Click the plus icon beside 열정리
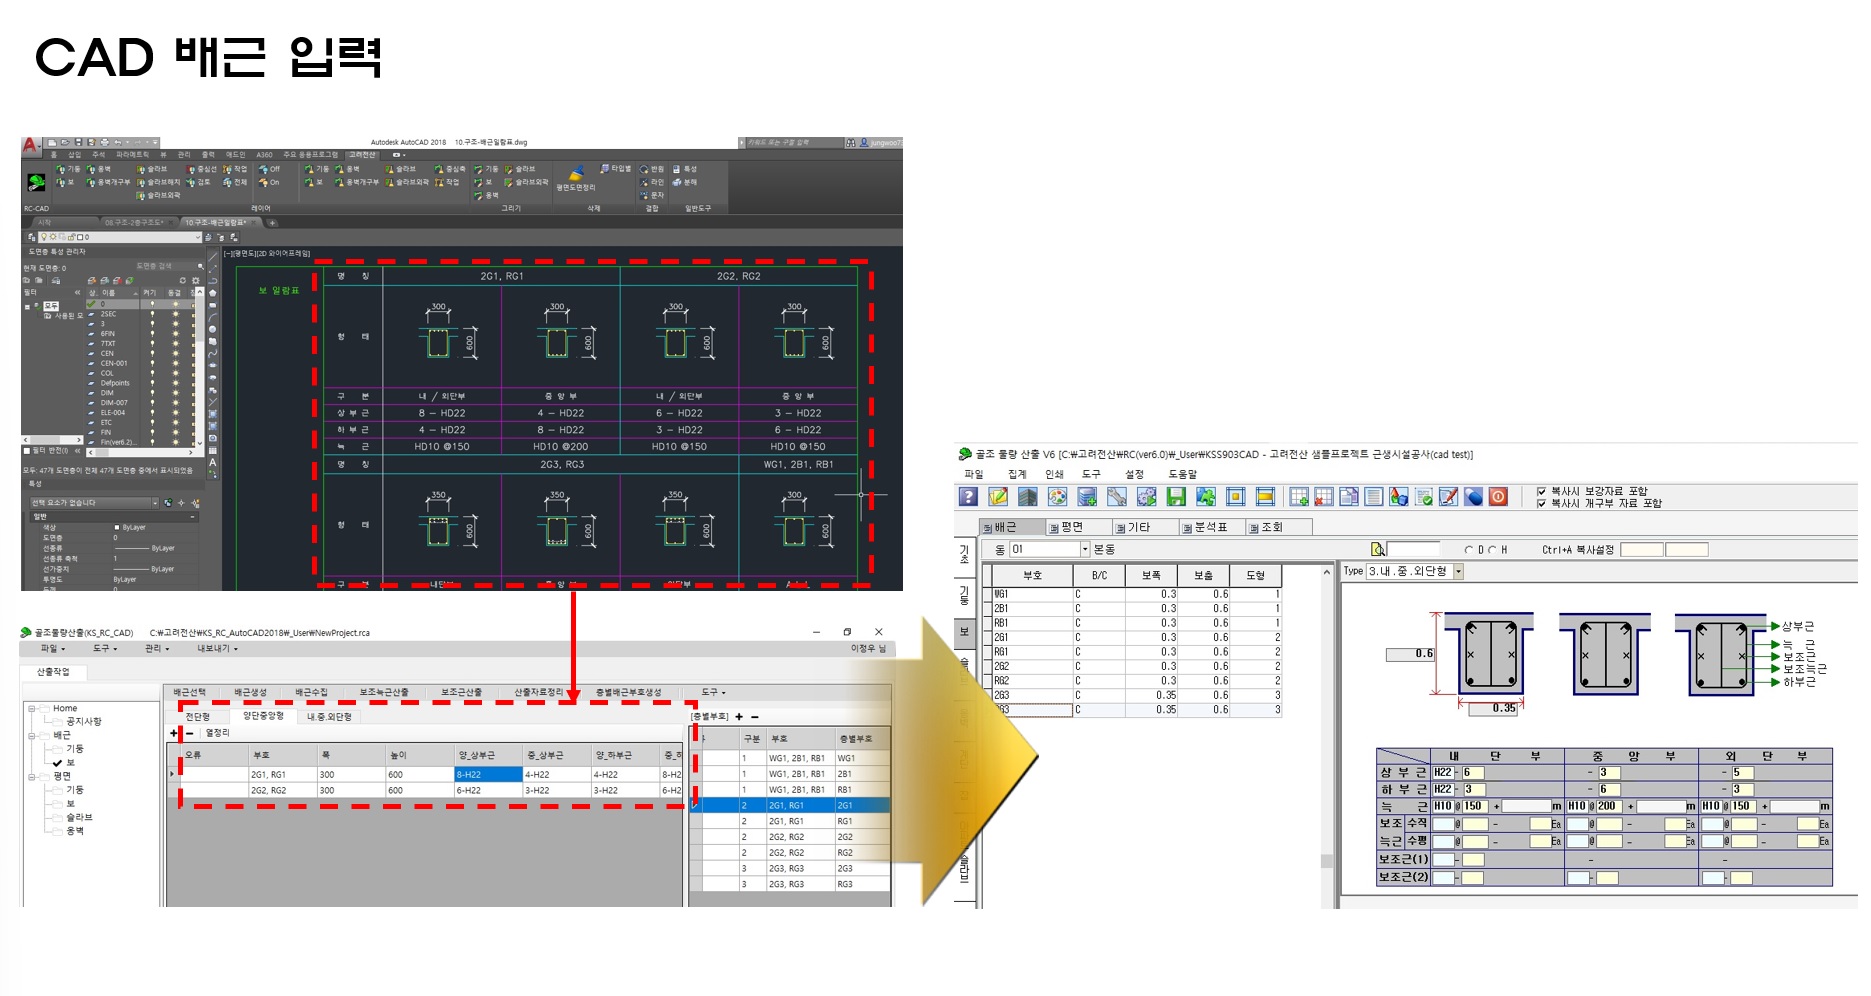The image size is (1871, 996). (174, 733)
